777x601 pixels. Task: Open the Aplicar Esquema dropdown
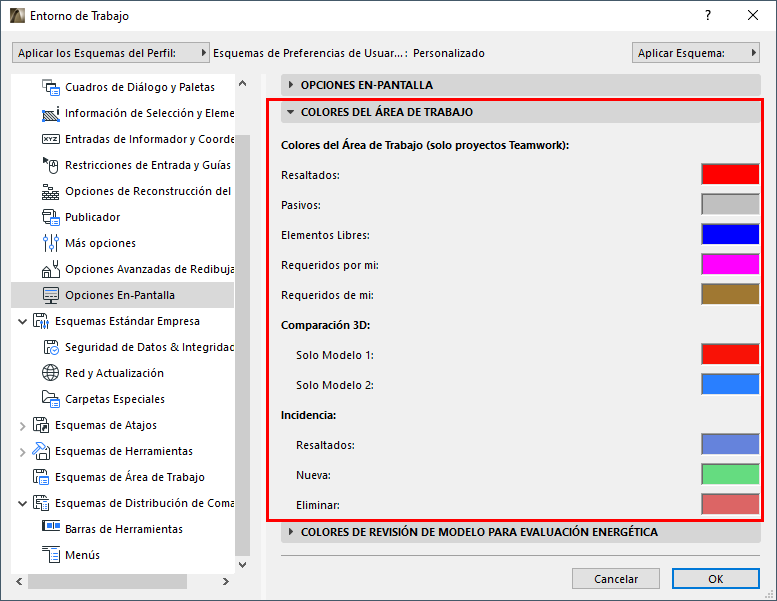(696, 53)
